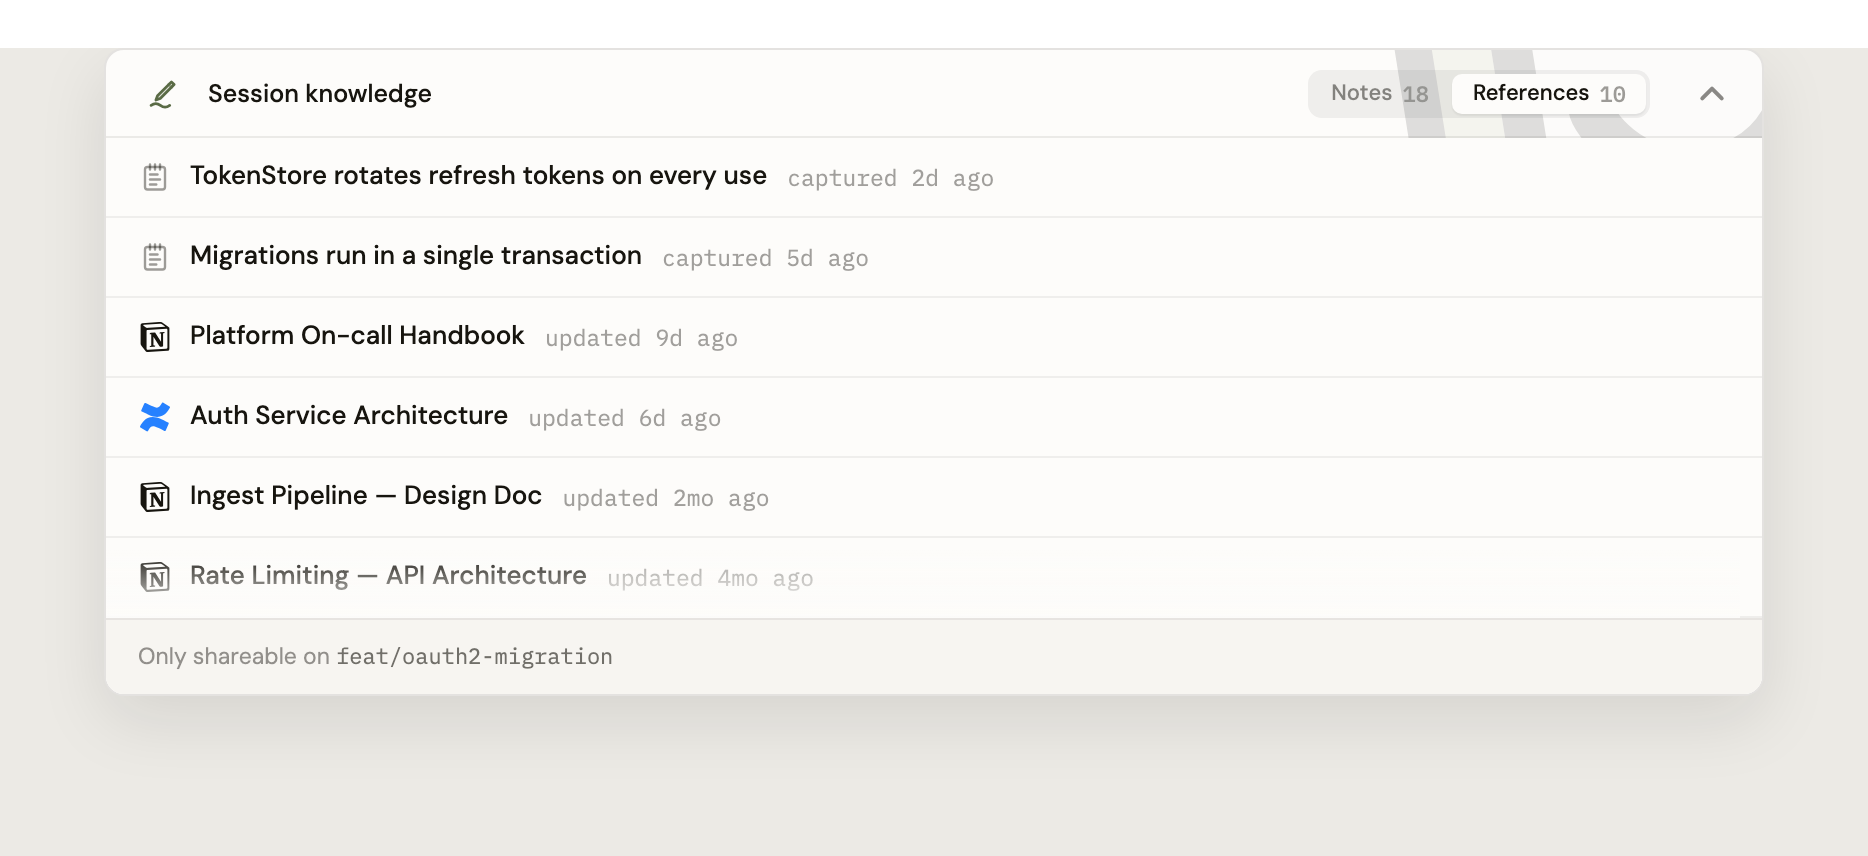Screen dimensions: 1868x856
Task: Click the captured 2d ago timestamp
Action: tap(890, 178)
